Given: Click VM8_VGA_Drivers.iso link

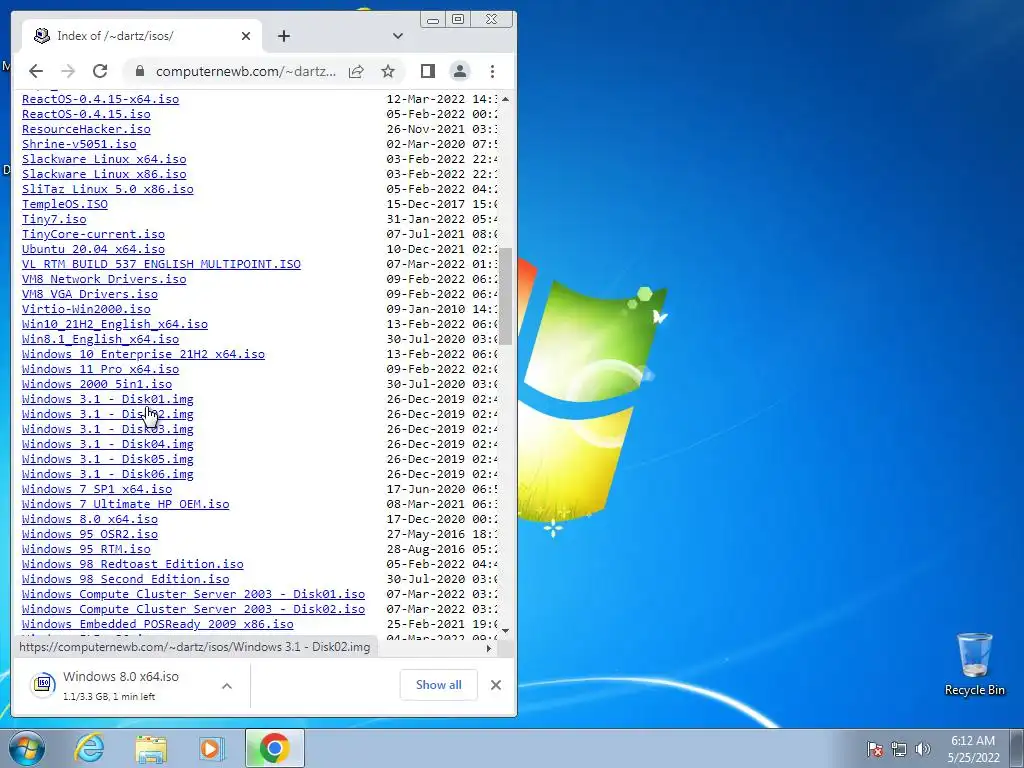Looking at the screenshot, I should 89,295.
